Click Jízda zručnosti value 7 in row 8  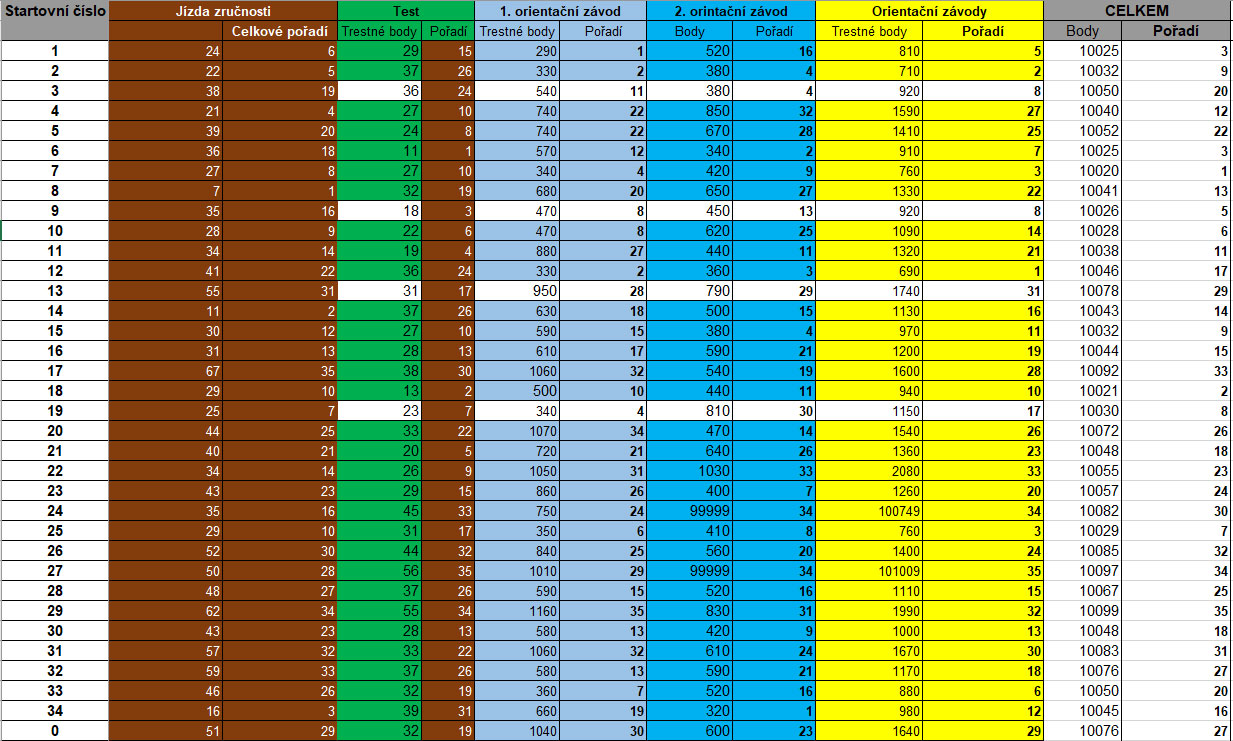pyautogui.click(x=166, y=190)
